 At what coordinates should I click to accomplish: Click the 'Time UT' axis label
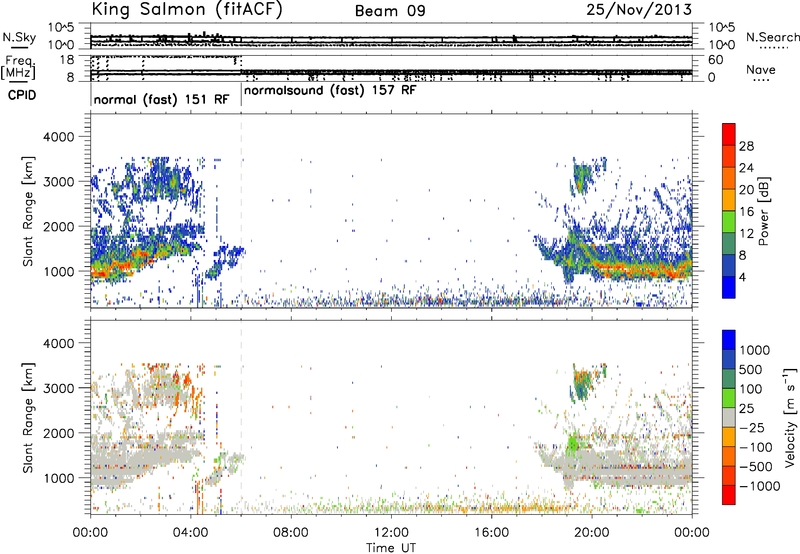coord(391,547)
